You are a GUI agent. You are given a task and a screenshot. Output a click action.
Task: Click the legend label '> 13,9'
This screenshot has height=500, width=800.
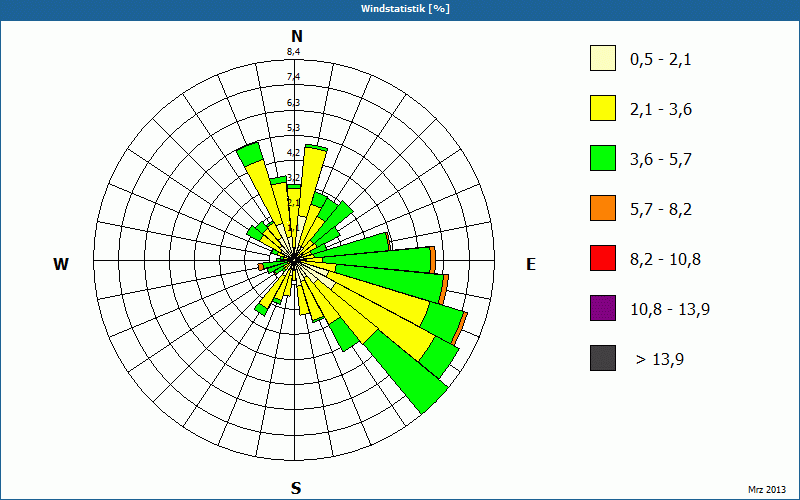coord(660,360)
